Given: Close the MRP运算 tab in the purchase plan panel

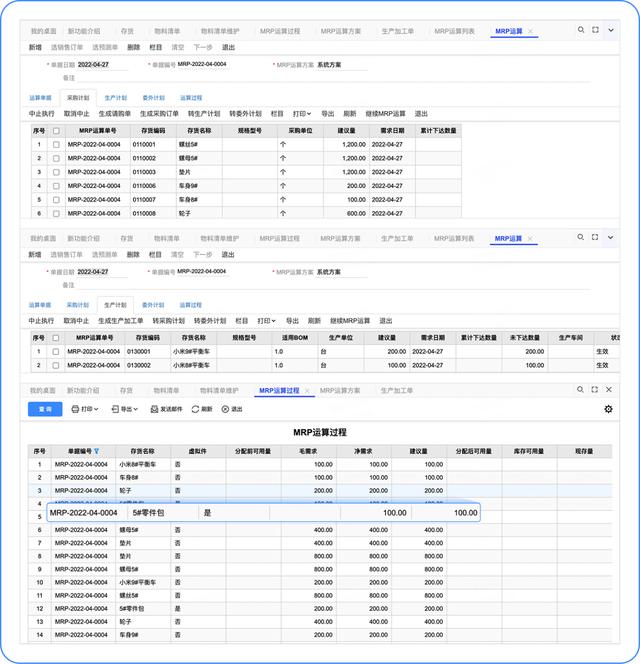Looking at the screenshot, I should coord(530,31).
